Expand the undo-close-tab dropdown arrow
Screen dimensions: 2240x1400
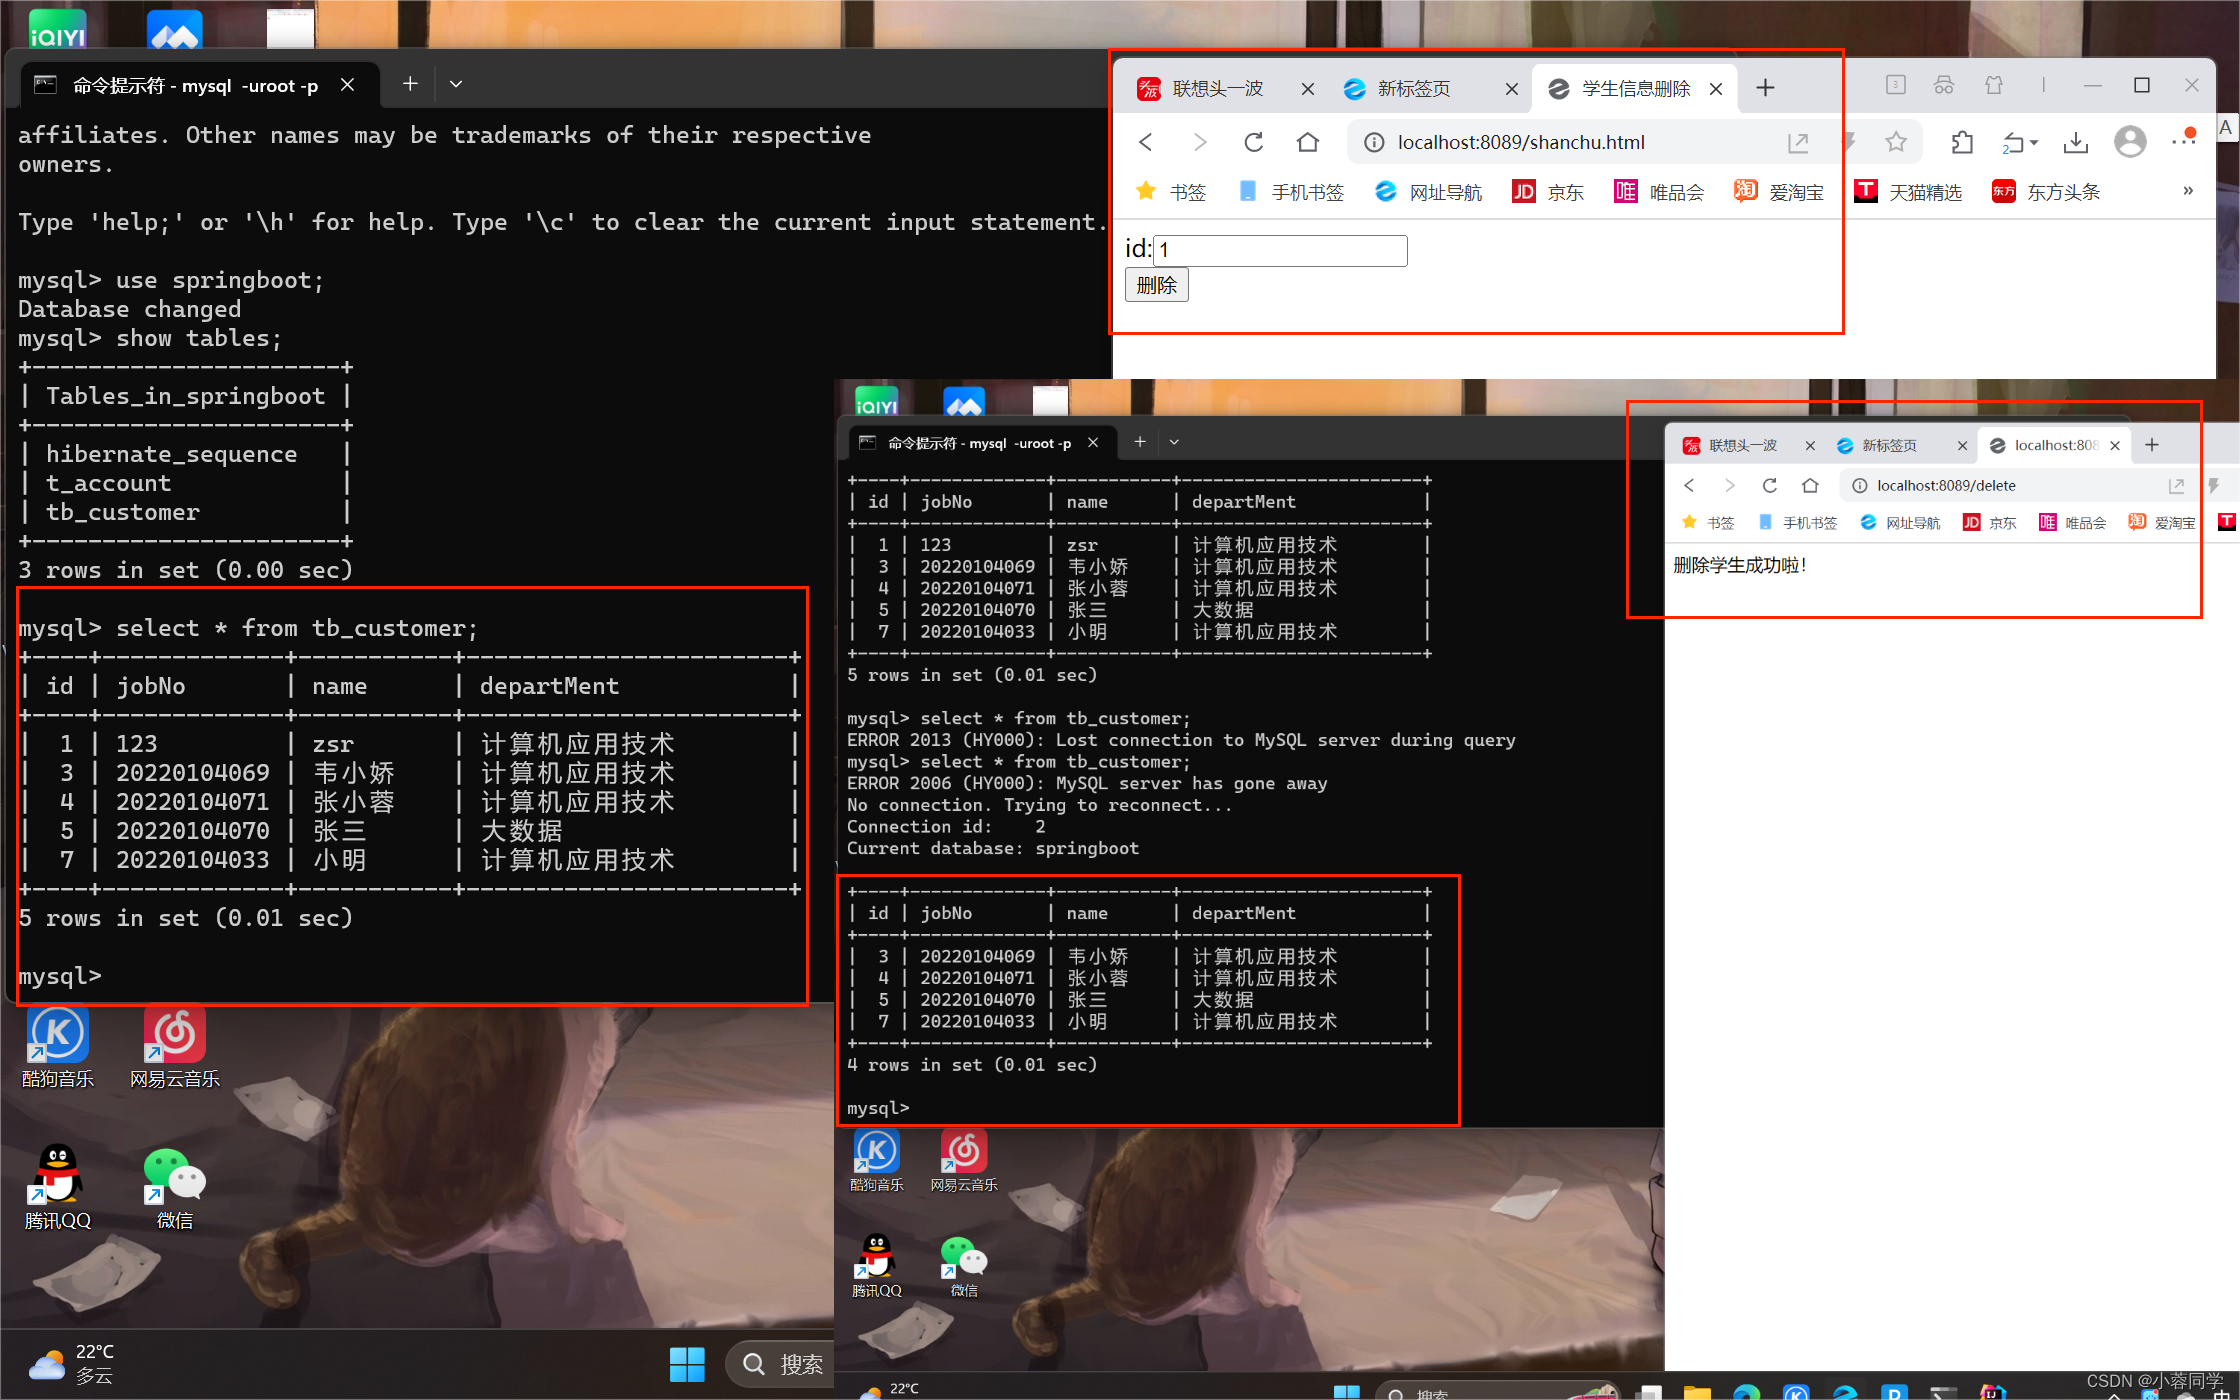(2034, 143)
